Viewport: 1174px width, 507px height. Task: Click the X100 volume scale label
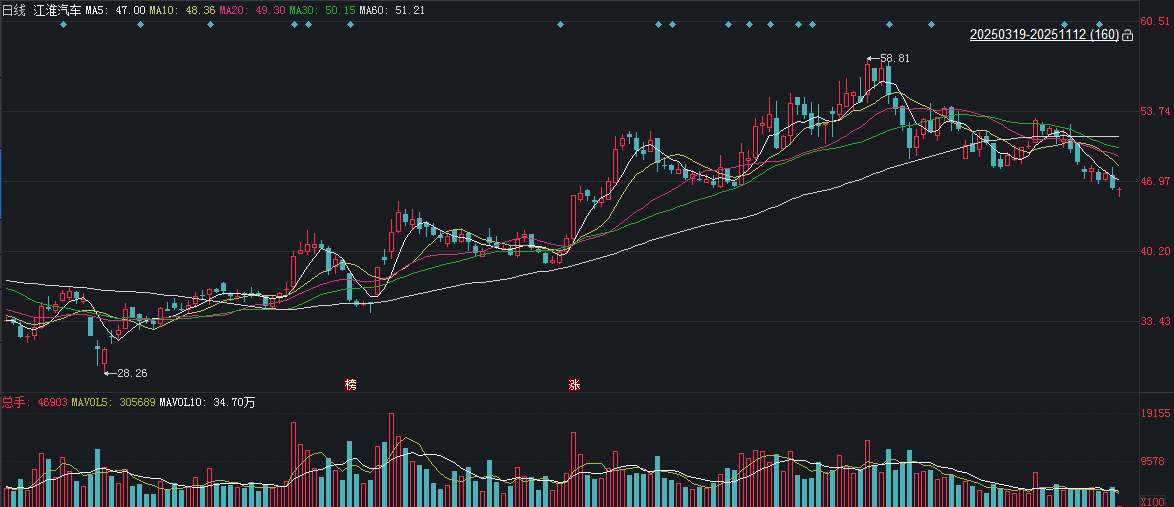pyautogui.click(x=1154, y=500)
